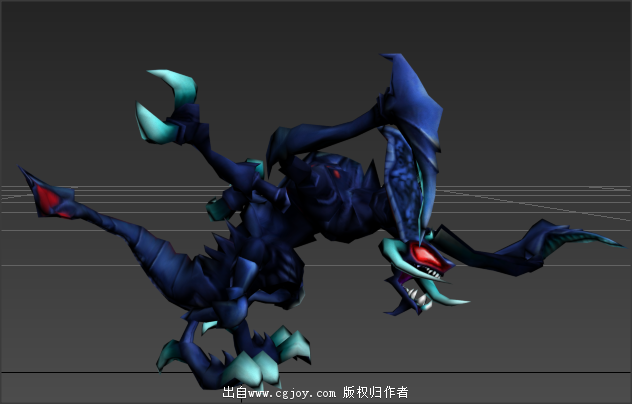
Task: Select the large cyan pincer claw
Action: point(170,105)
